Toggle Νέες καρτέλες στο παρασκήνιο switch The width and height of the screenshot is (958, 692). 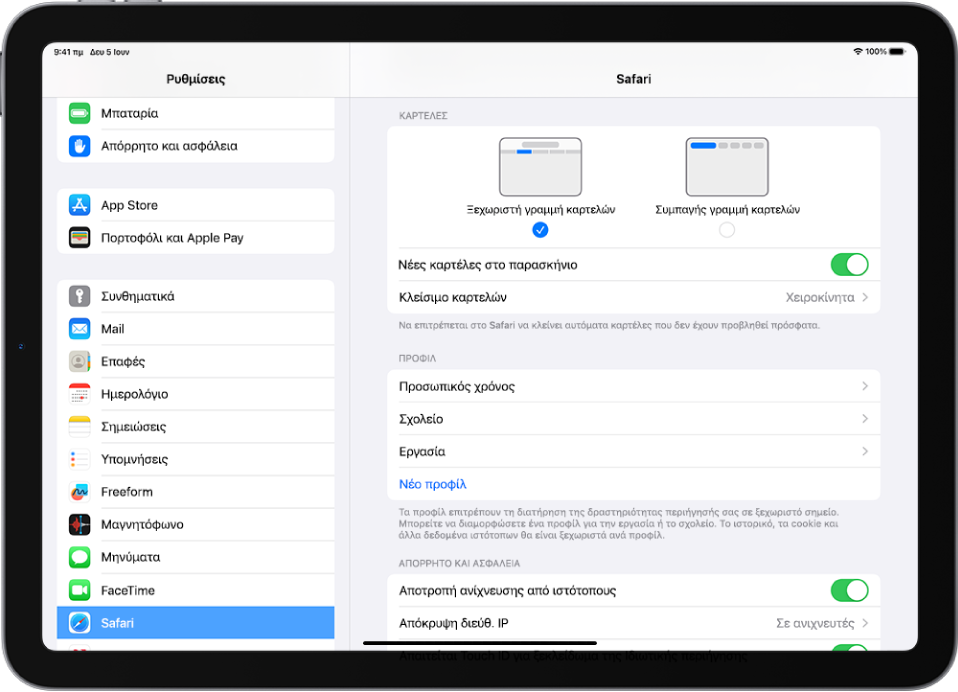[x=849, y=264]
